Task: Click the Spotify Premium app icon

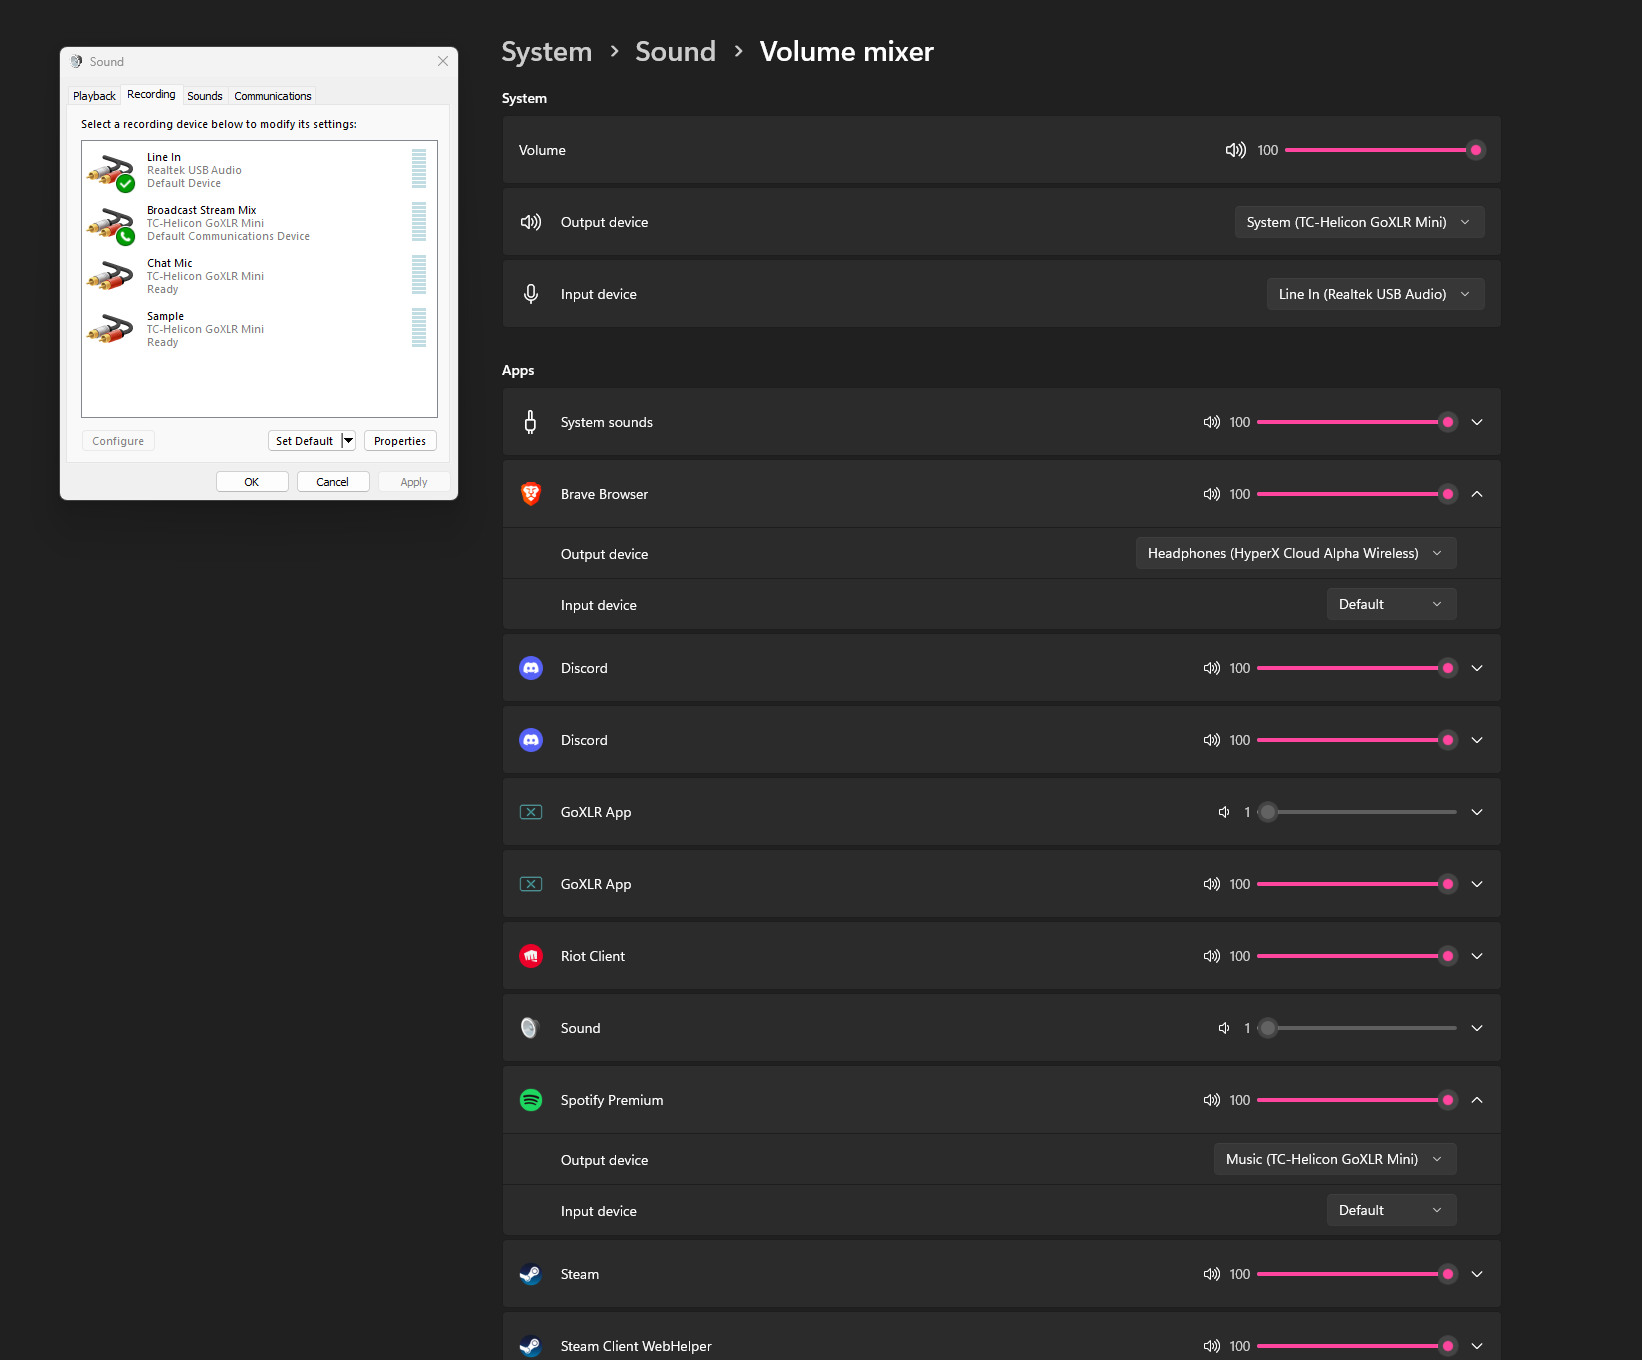Action: pyautogui.click(x=531, y=1100)
